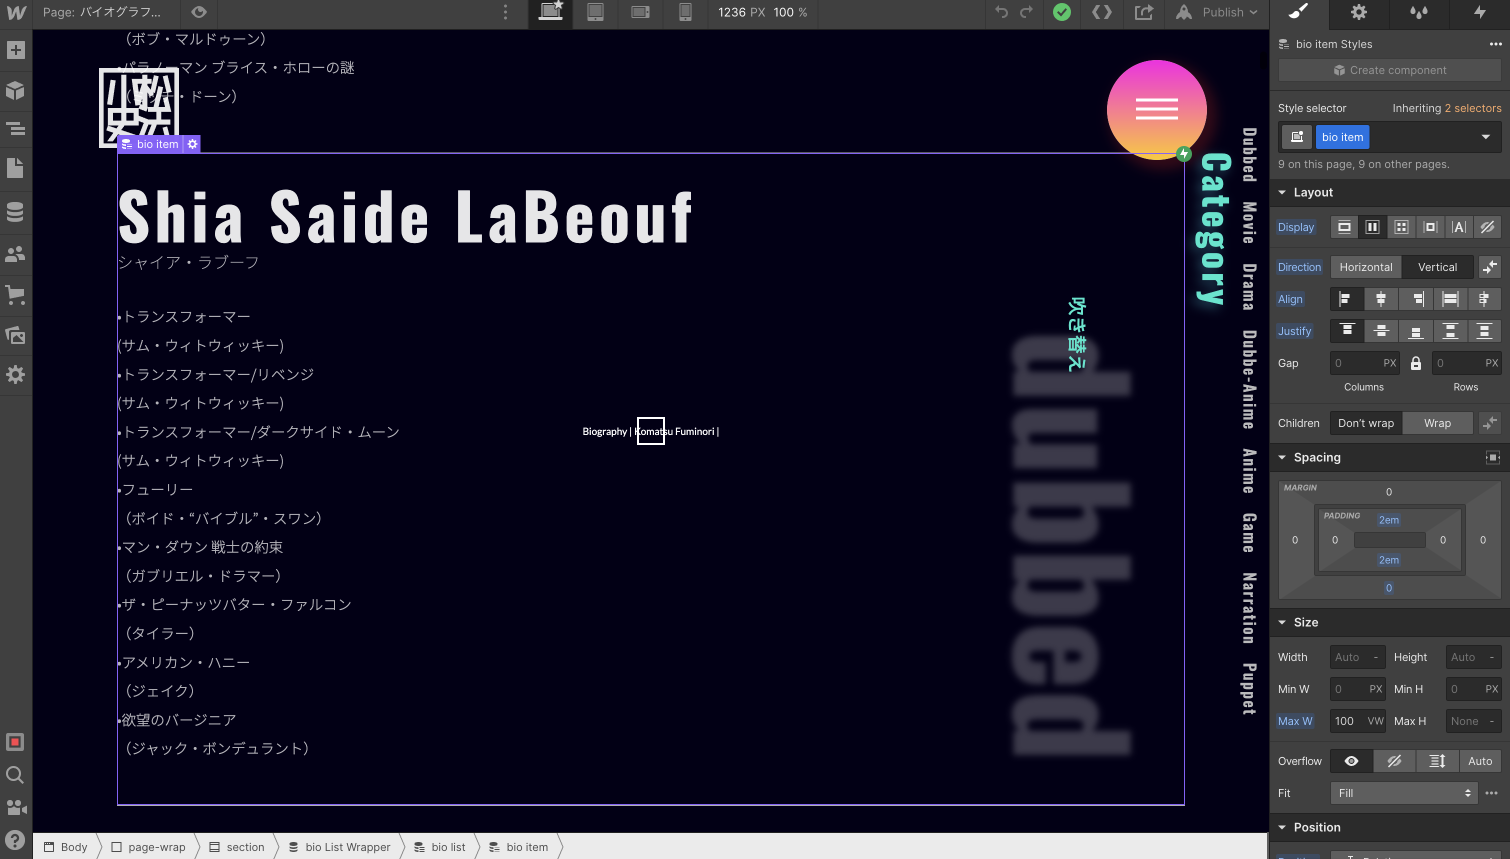Open the three-dot menu in the top bar
This screenshot has width=1510, height=859.
pos(505,12)
